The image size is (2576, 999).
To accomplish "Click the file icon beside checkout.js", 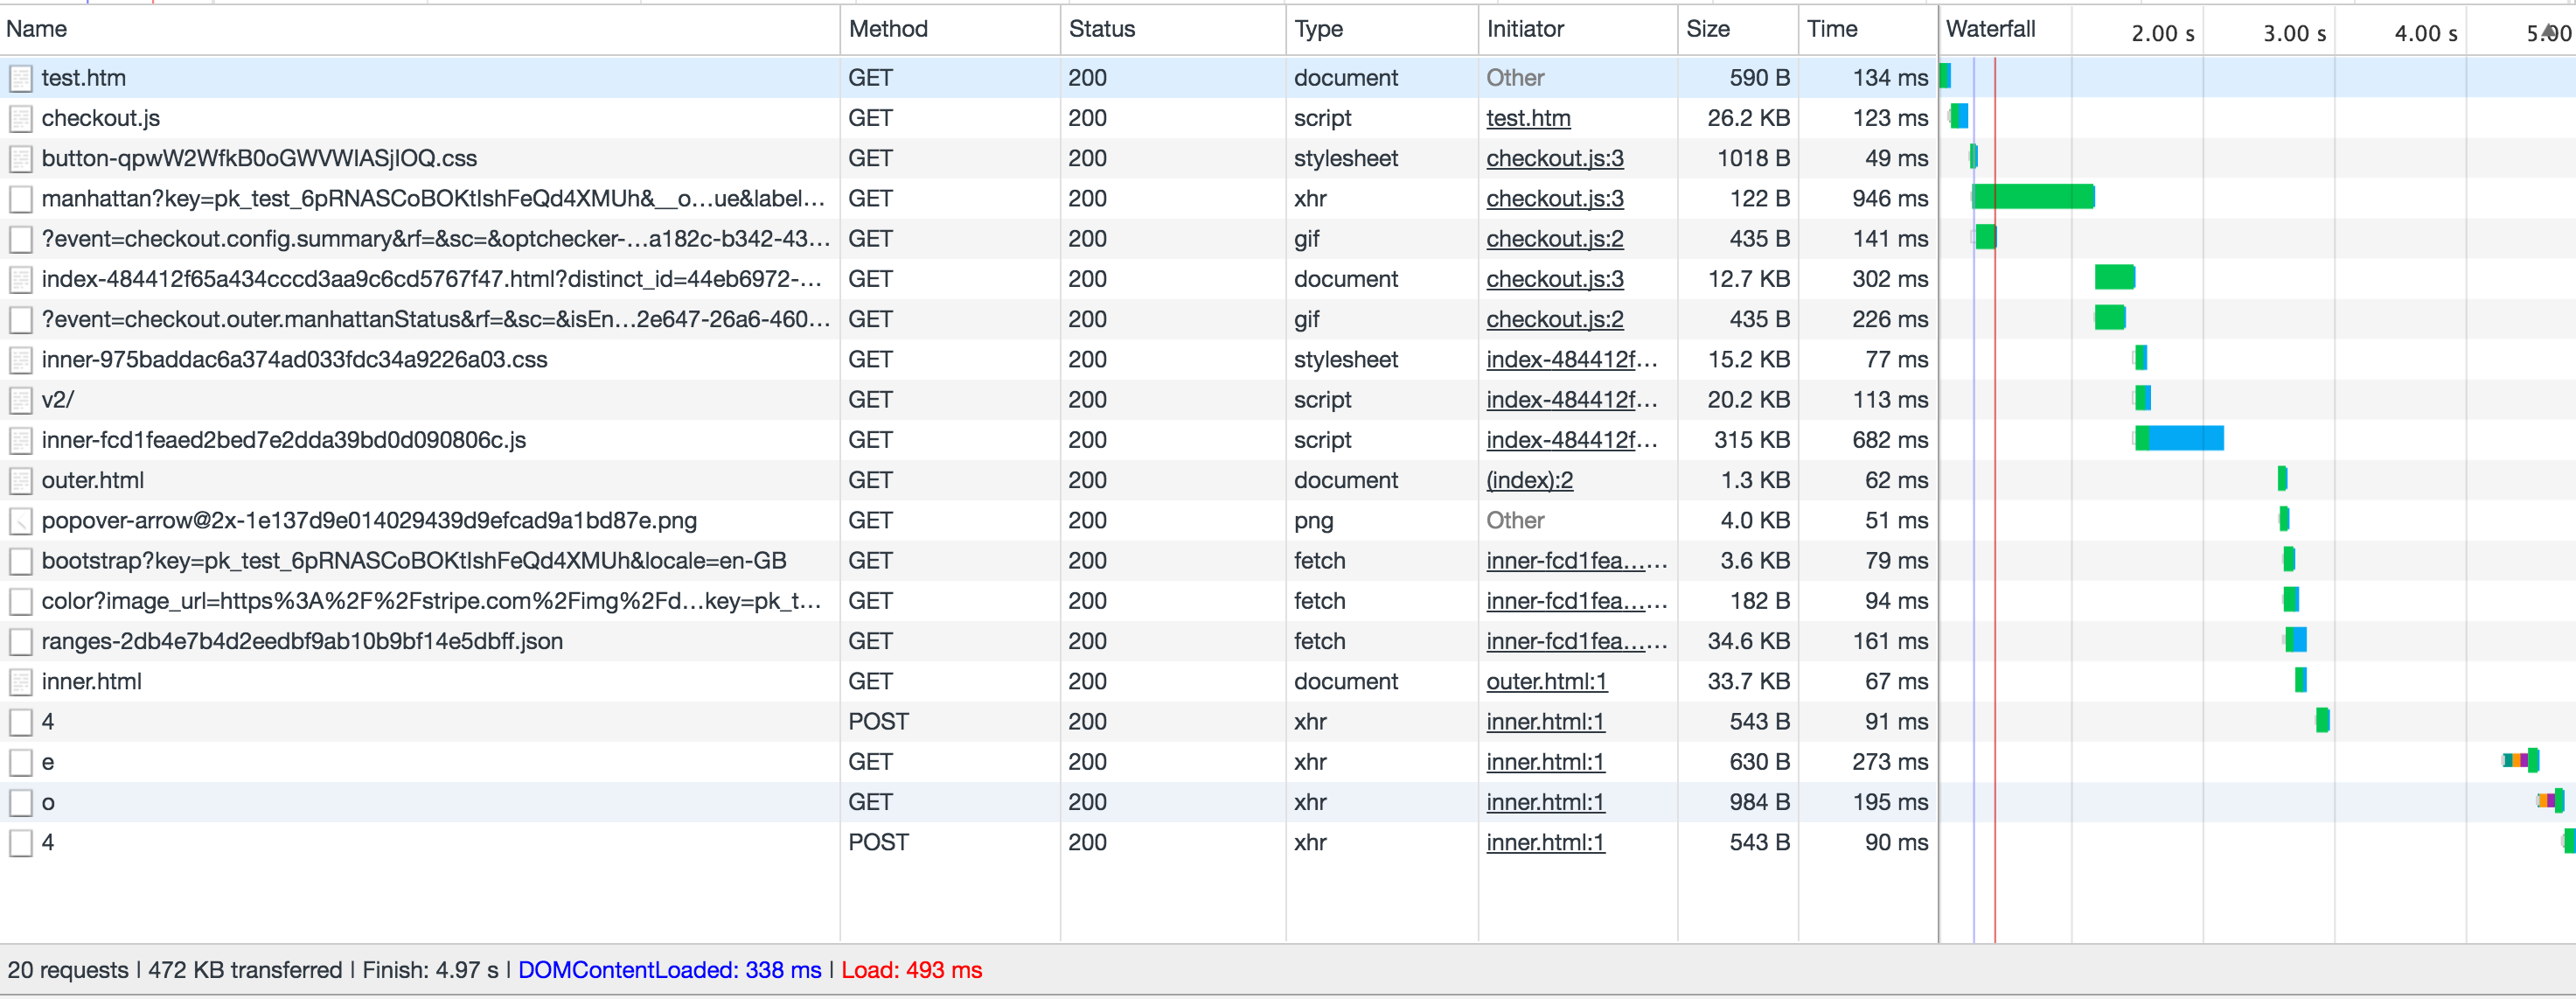I will [x=20, y=118].
